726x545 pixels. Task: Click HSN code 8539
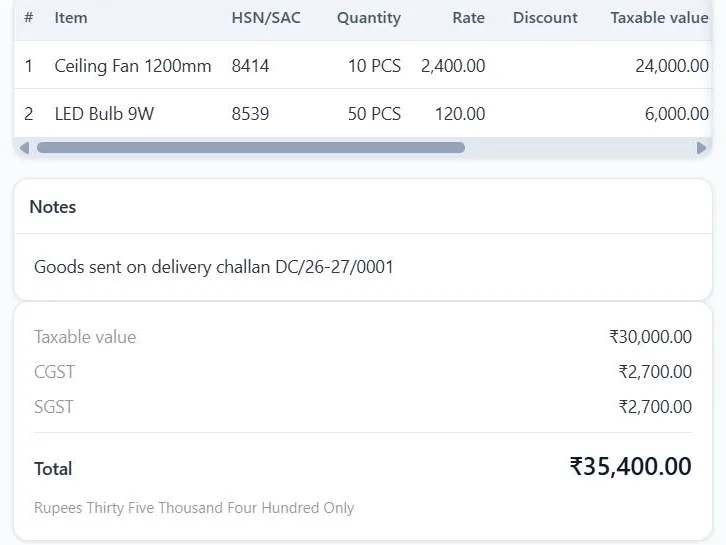click(x=250, y=113)
